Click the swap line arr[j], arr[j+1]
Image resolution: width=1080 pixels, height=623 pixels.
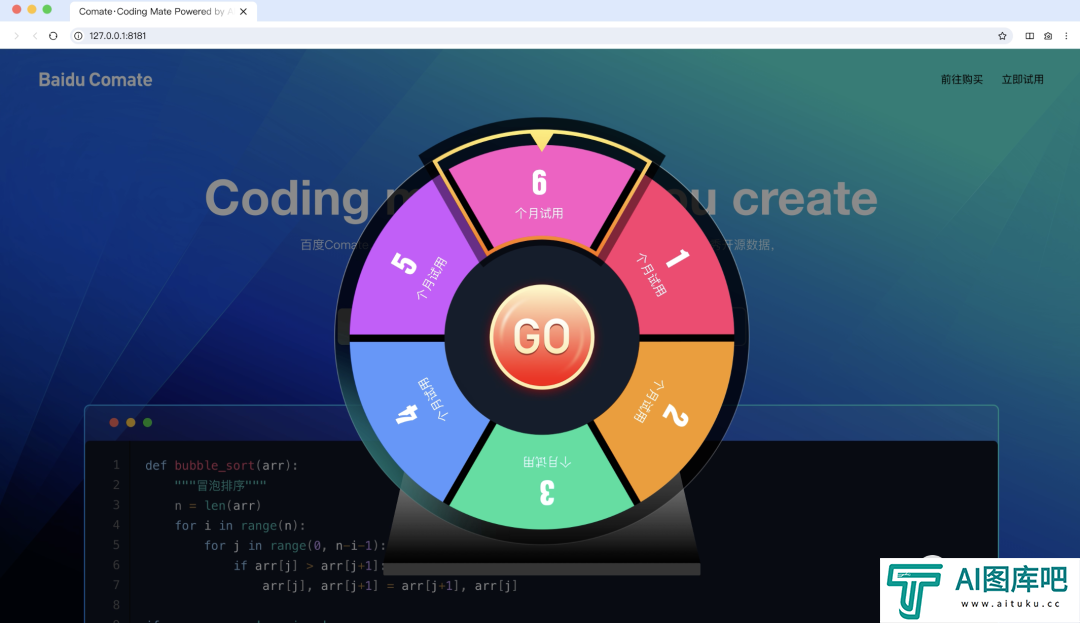click(x=389, y=585)
